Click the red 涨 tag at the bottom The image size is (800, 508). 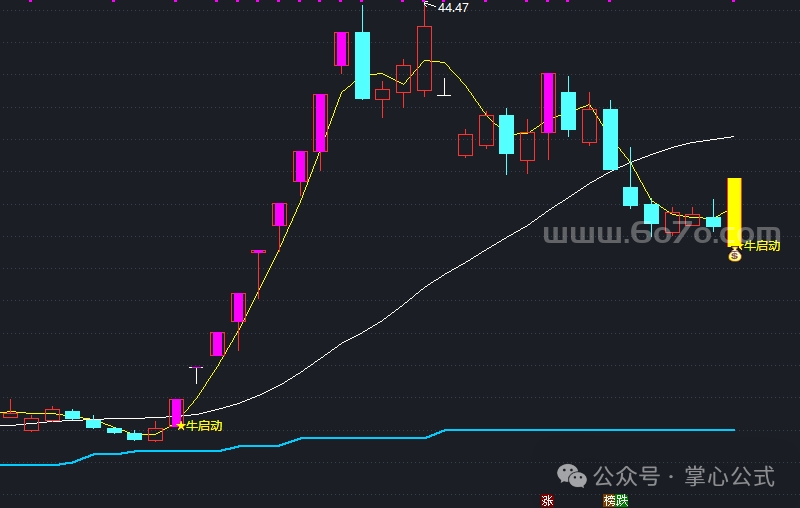547,500
